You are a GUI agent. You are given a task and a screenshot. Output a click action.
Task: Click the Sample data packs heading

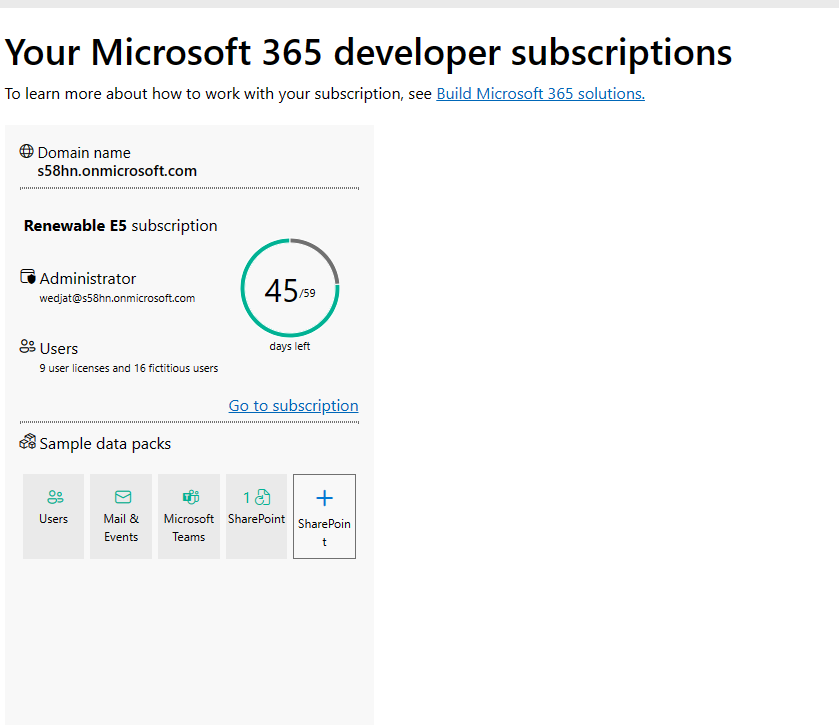[105, 444]
